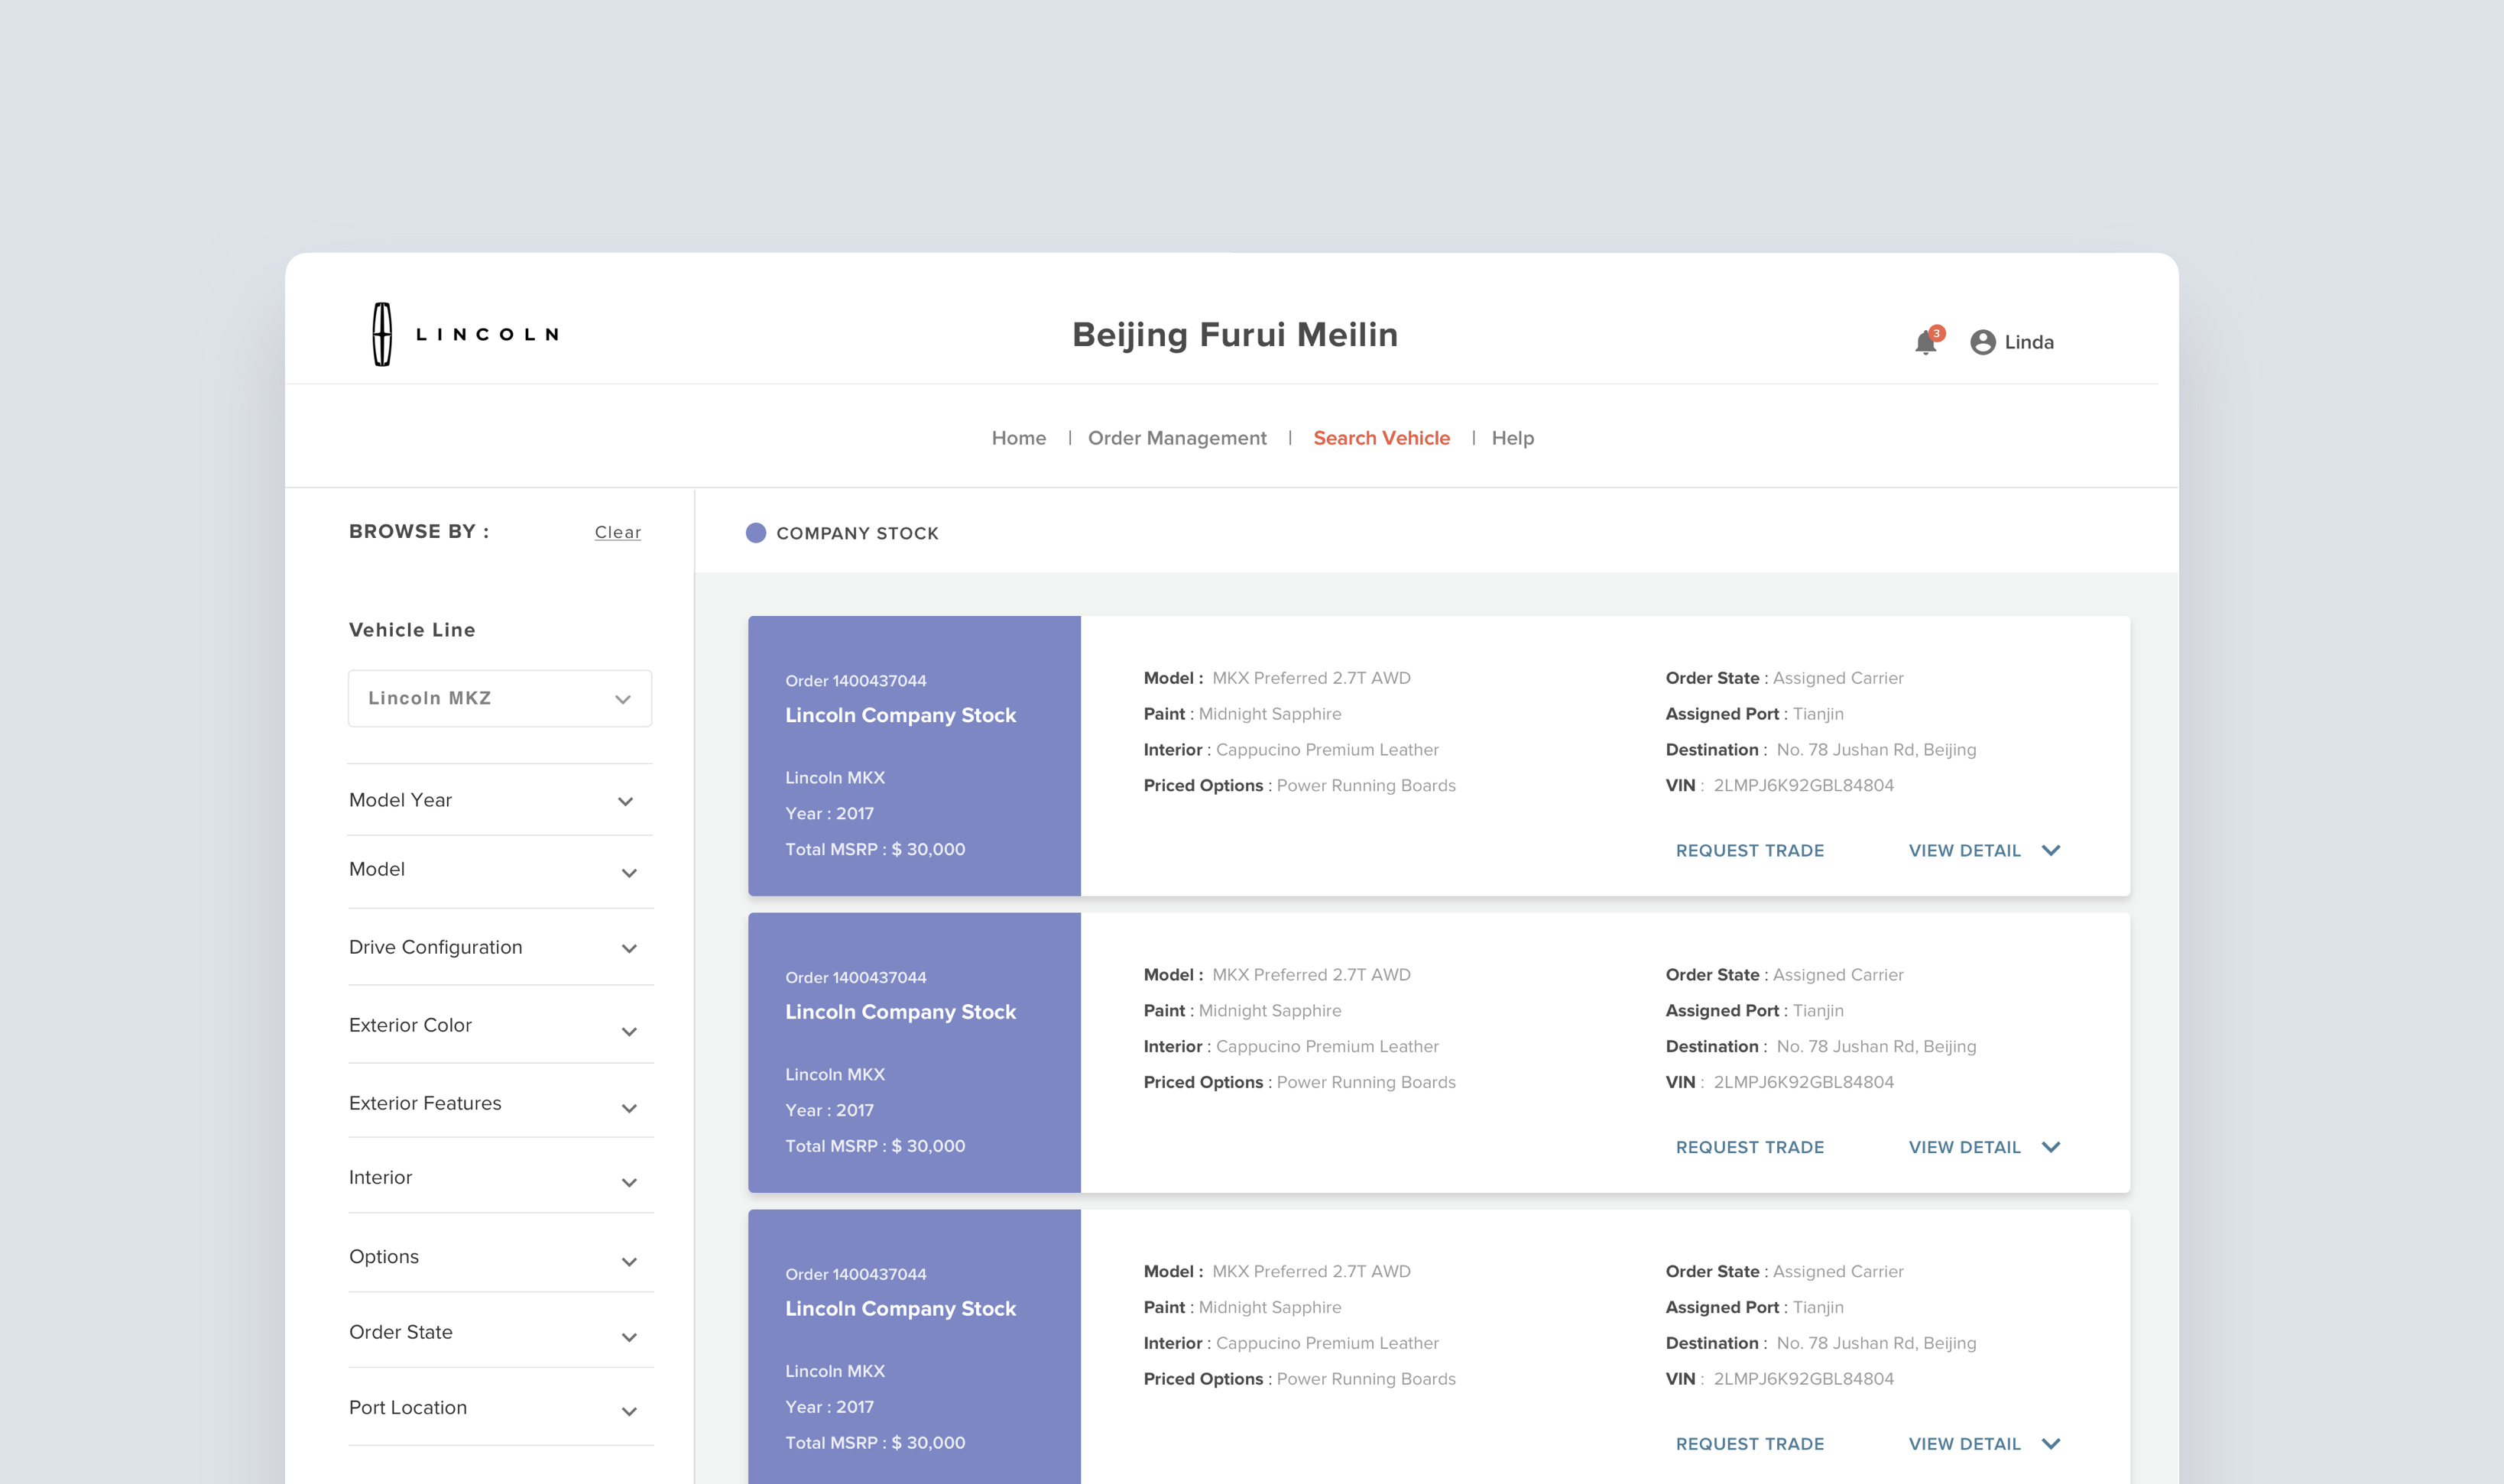2504x1484 pixels.
Task: Open the notification bell
Action: coord(1925,343)
